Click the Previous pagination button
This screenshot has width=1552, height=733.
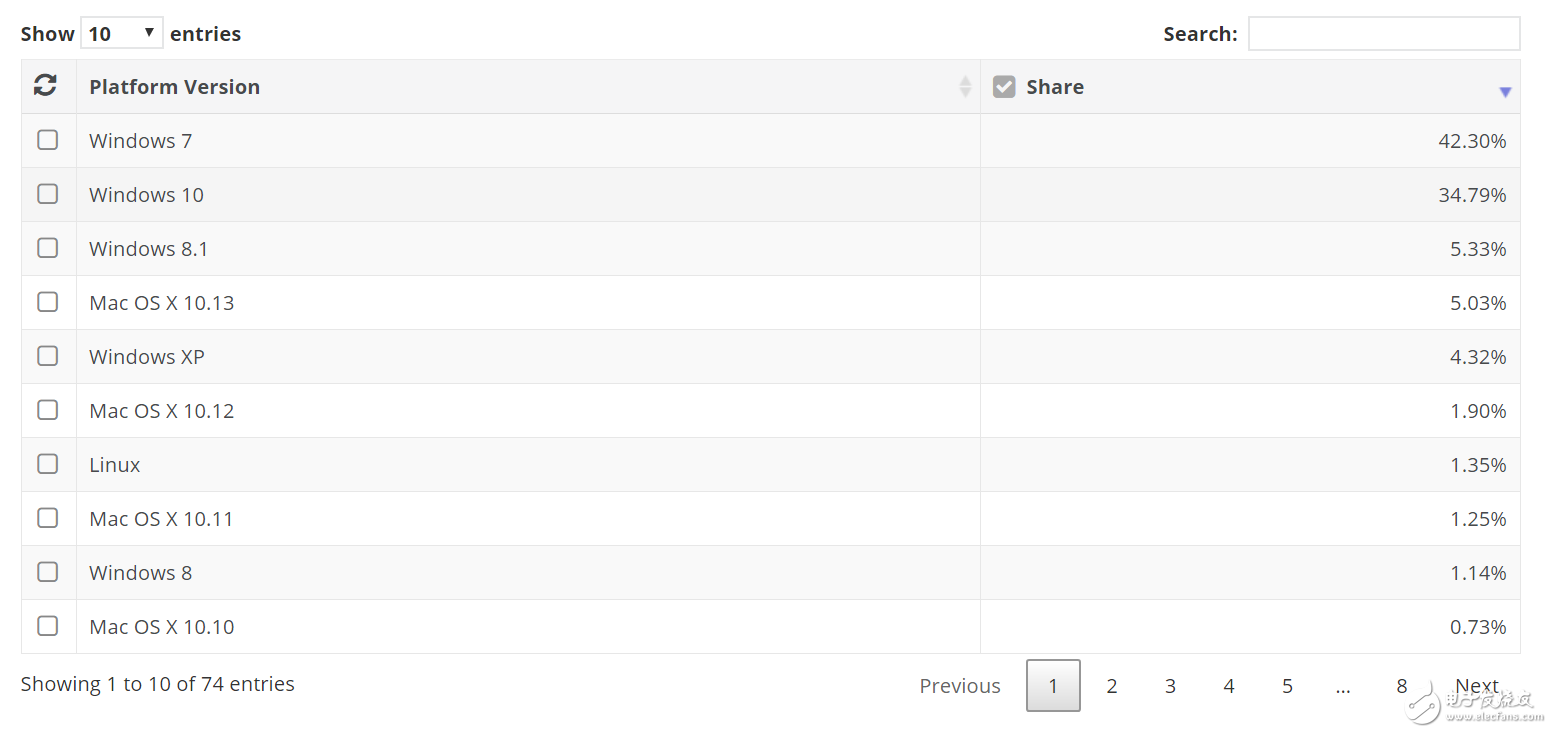coord(960,686)
